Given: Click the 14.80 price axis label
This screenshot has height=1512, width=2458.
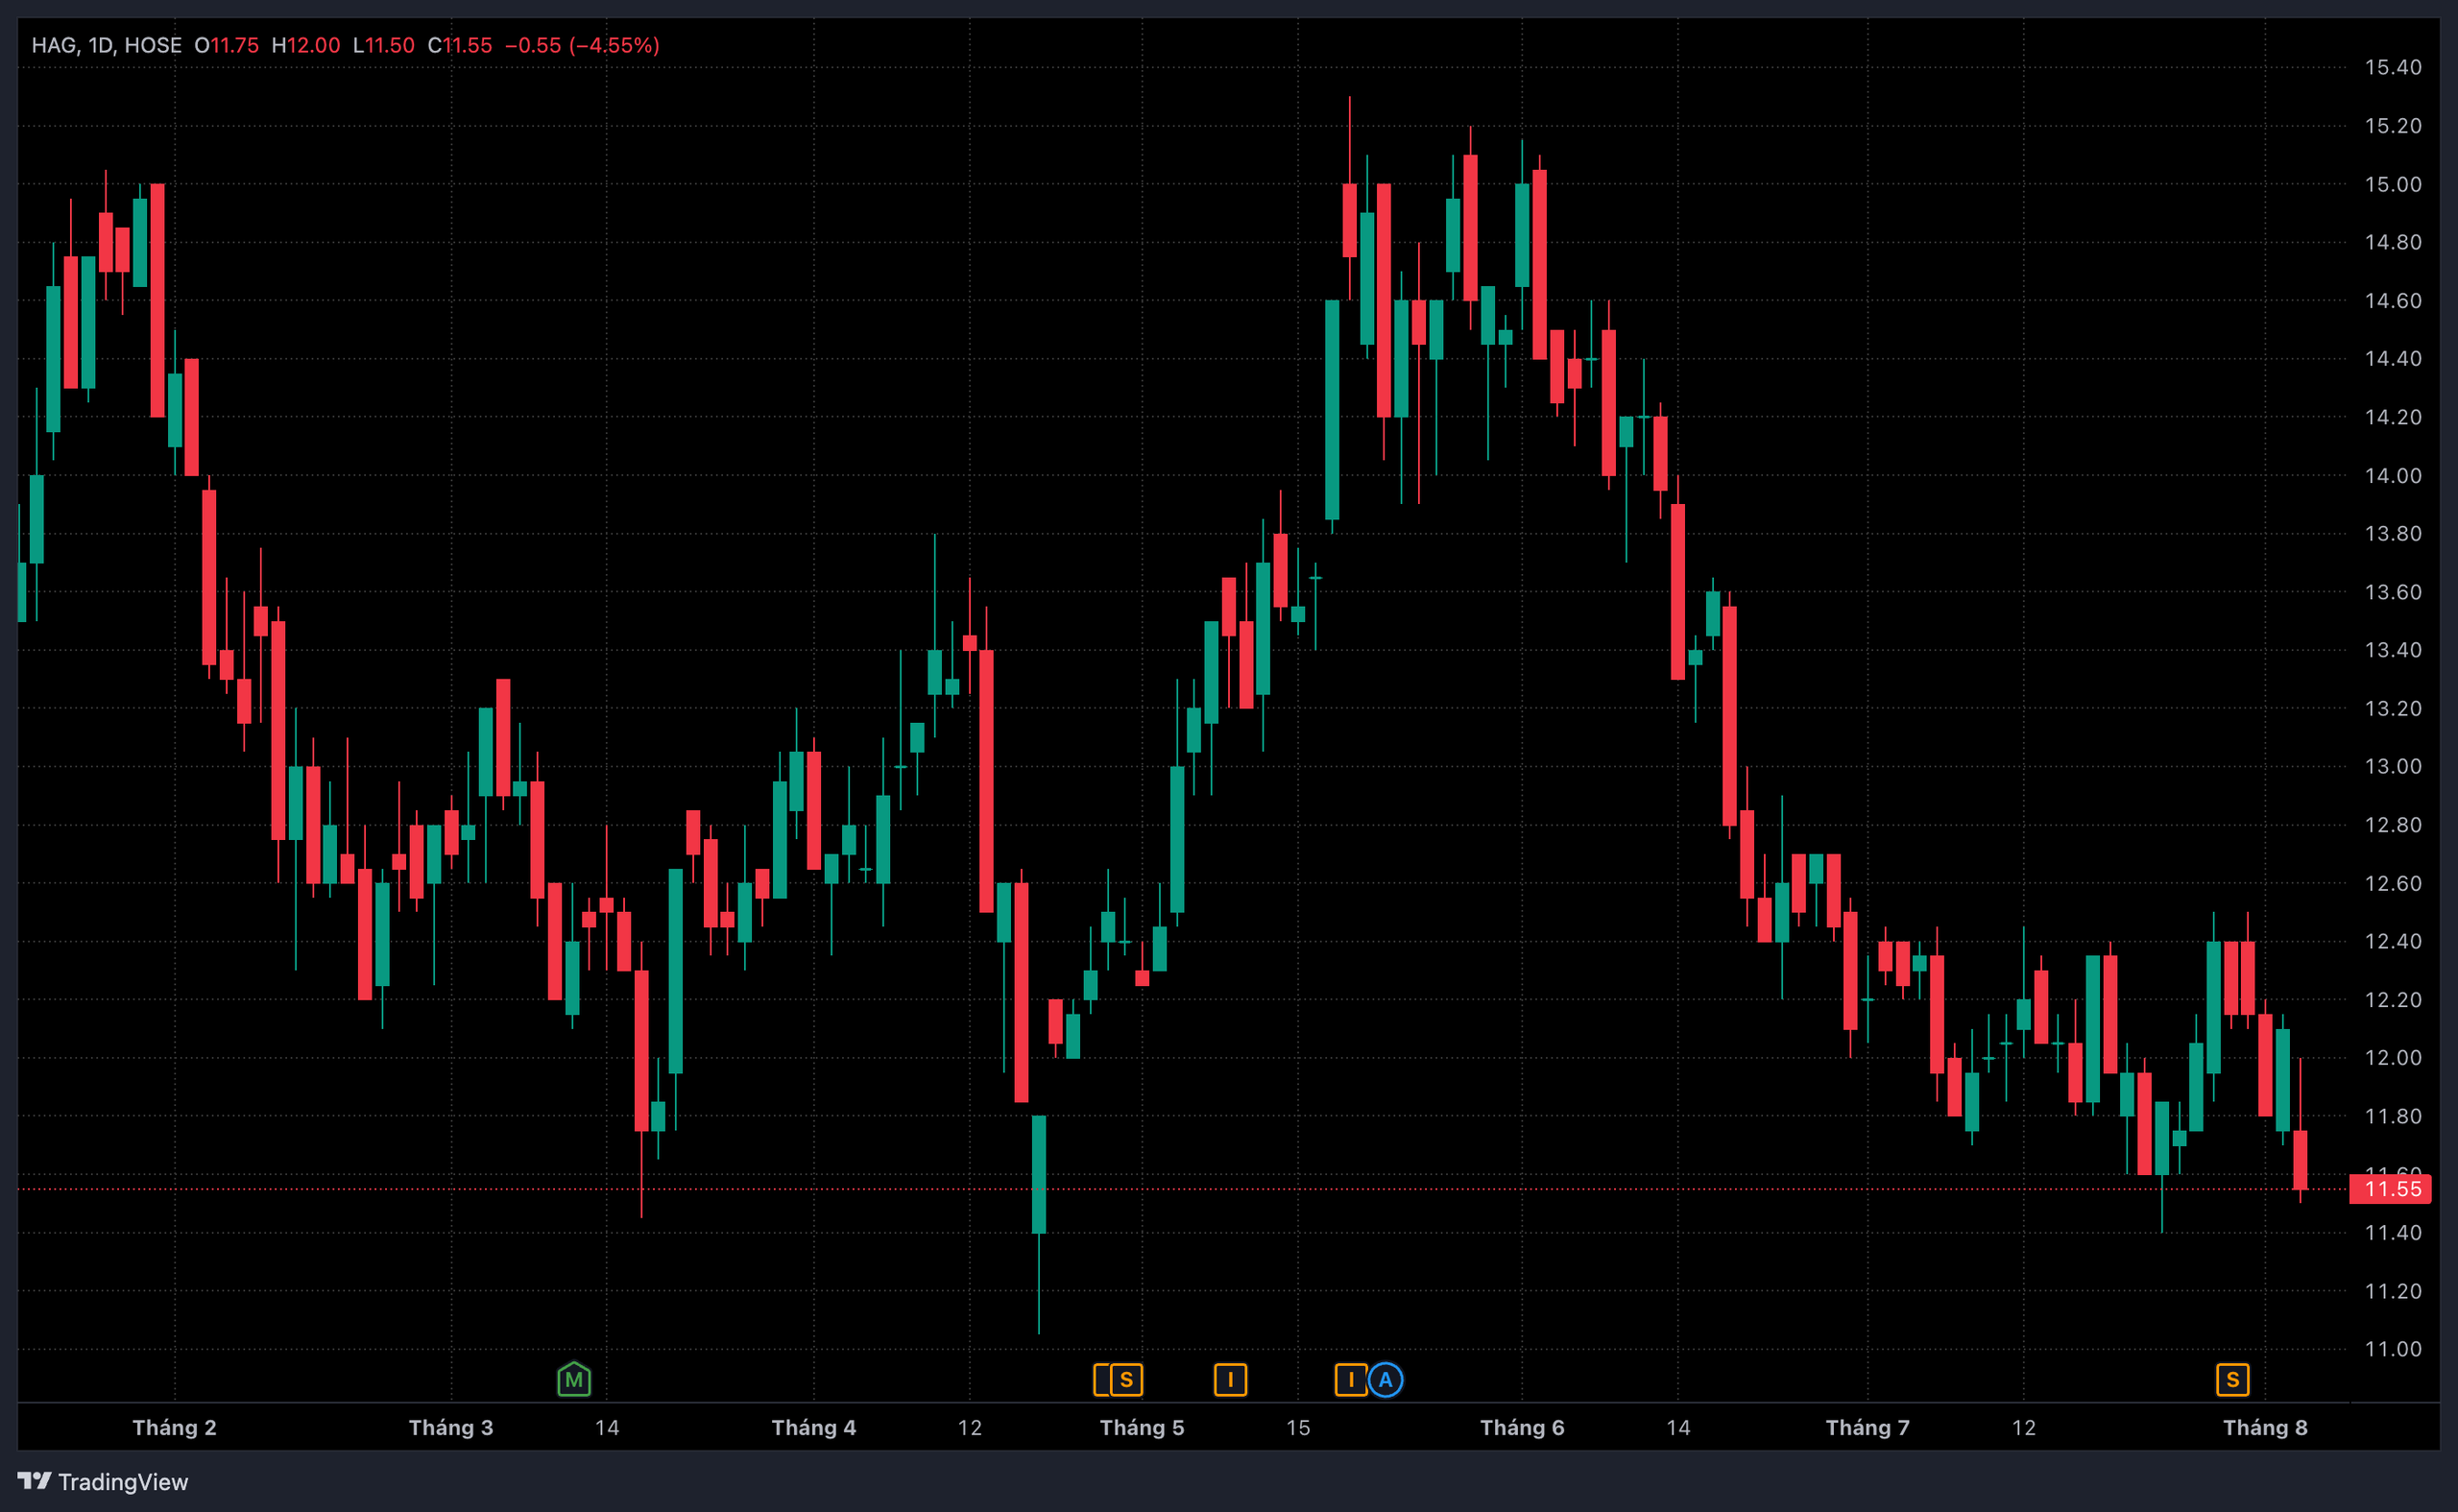Looking at the screenshot, I should coord(2393,242).
